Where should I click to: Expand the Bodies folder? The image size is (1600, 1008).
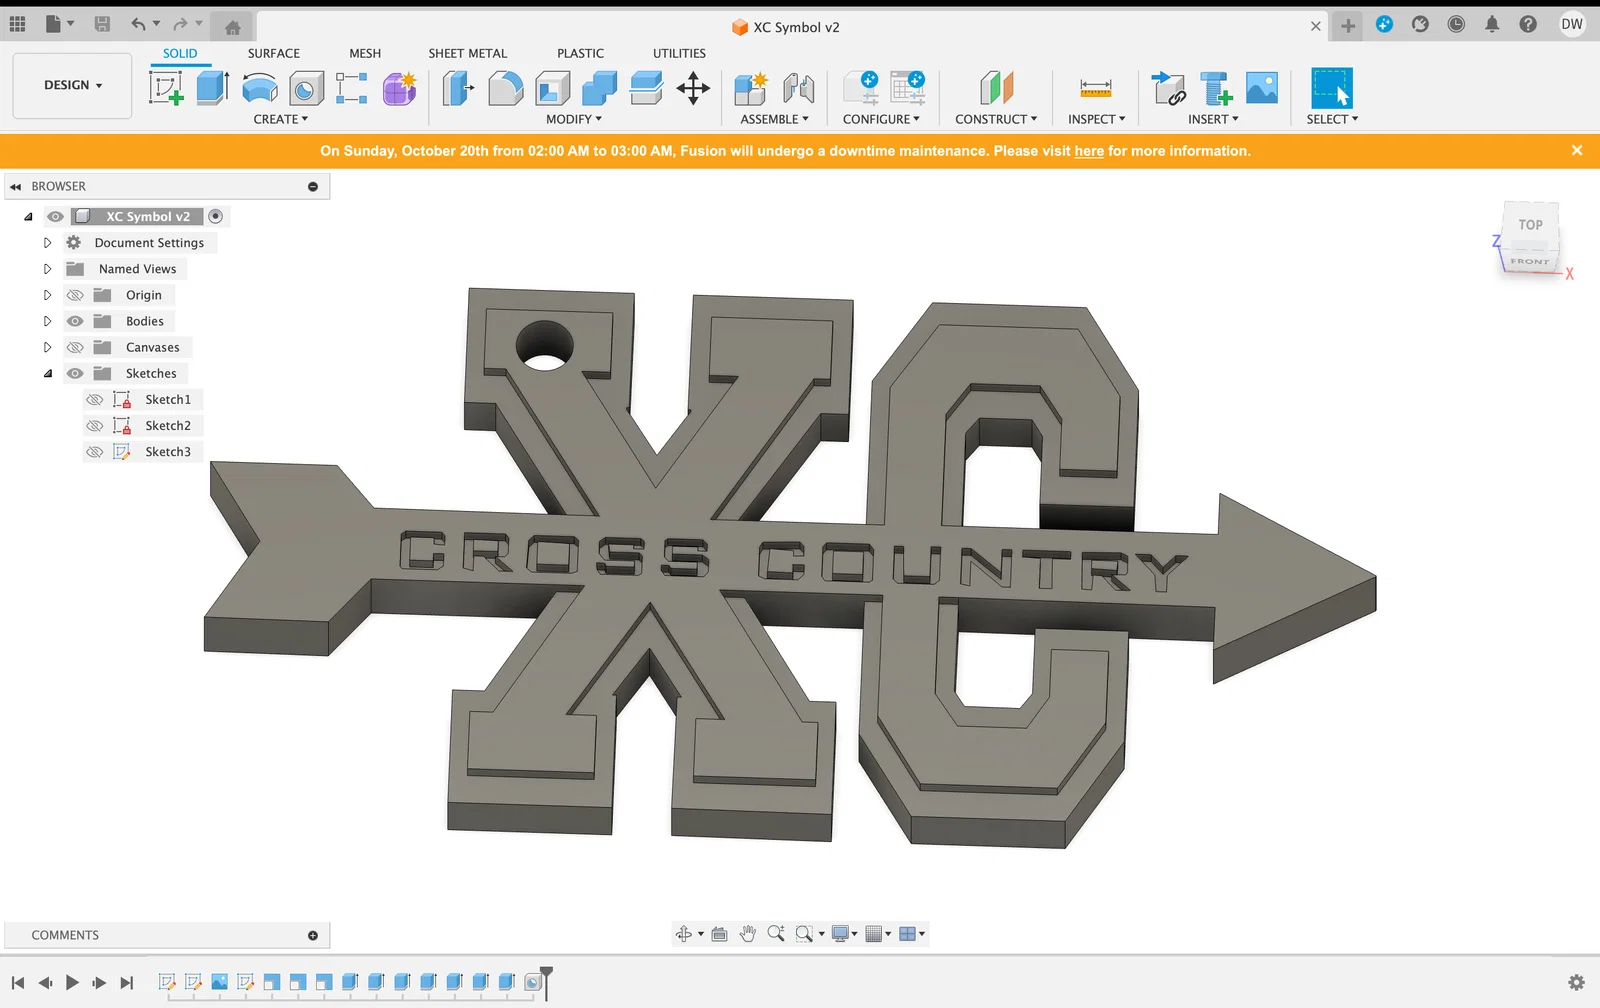[47, 321]
